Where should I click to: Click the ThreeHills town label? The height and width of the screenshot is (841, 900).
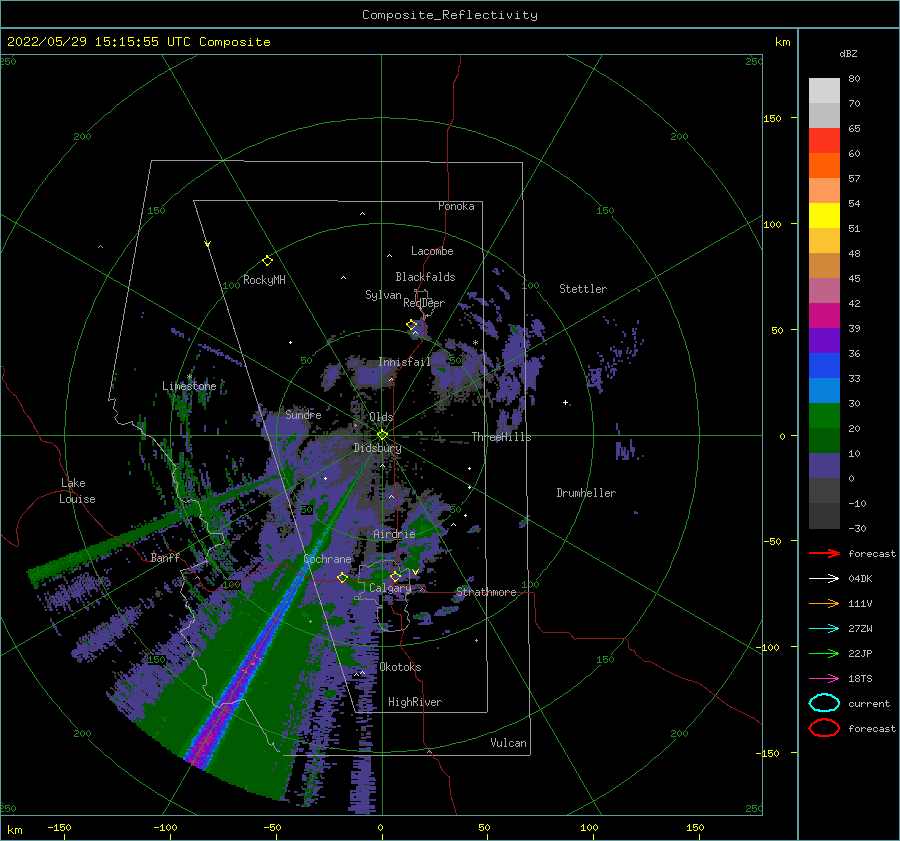[501, 437]
